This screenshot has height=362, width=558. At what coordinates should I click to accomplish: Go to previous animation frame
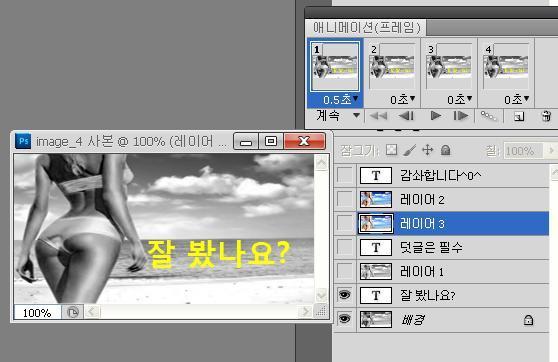click(406, 116)
